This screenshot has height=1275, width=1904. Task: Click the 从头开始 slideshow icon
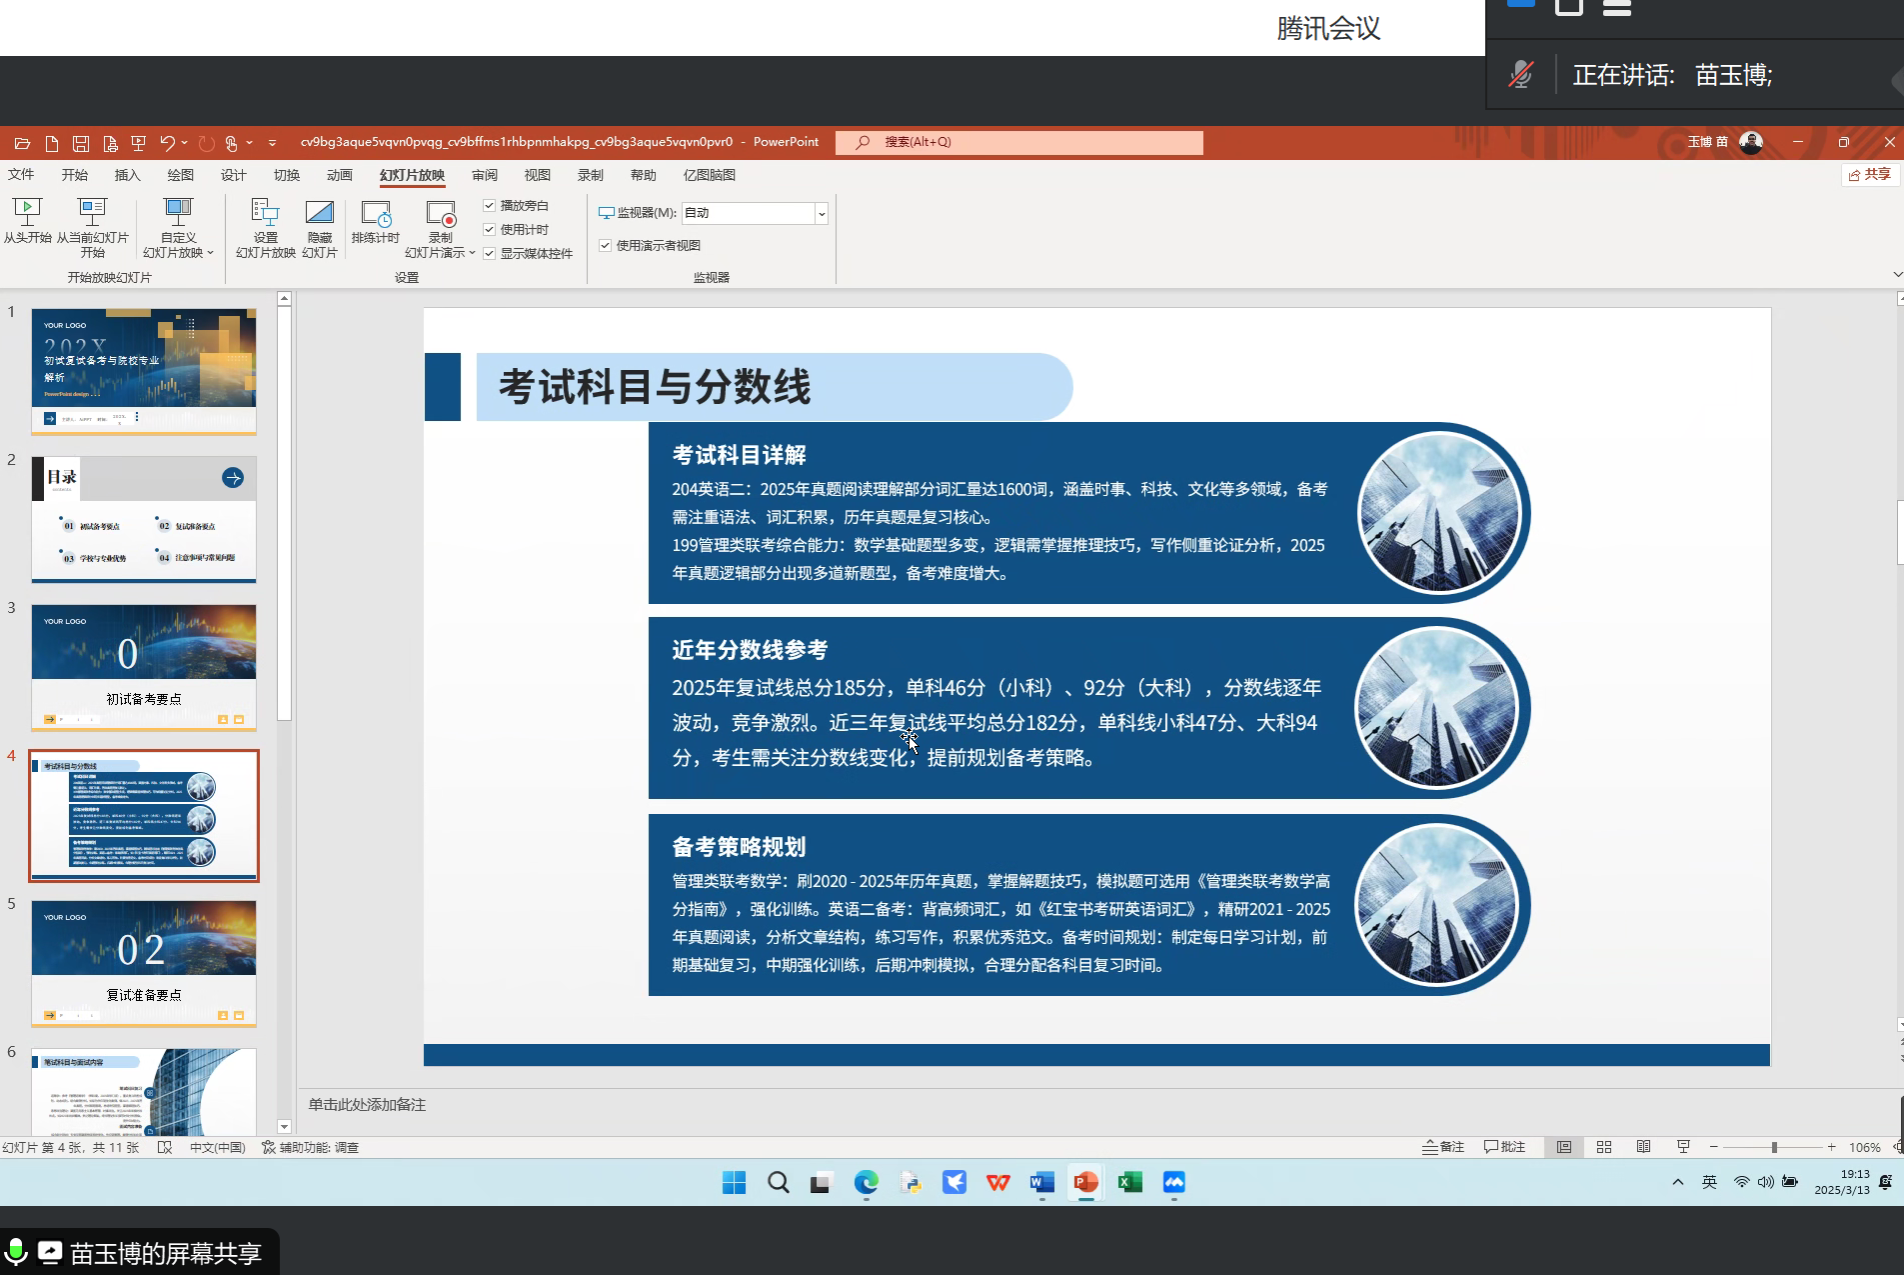tap(27, 212)
